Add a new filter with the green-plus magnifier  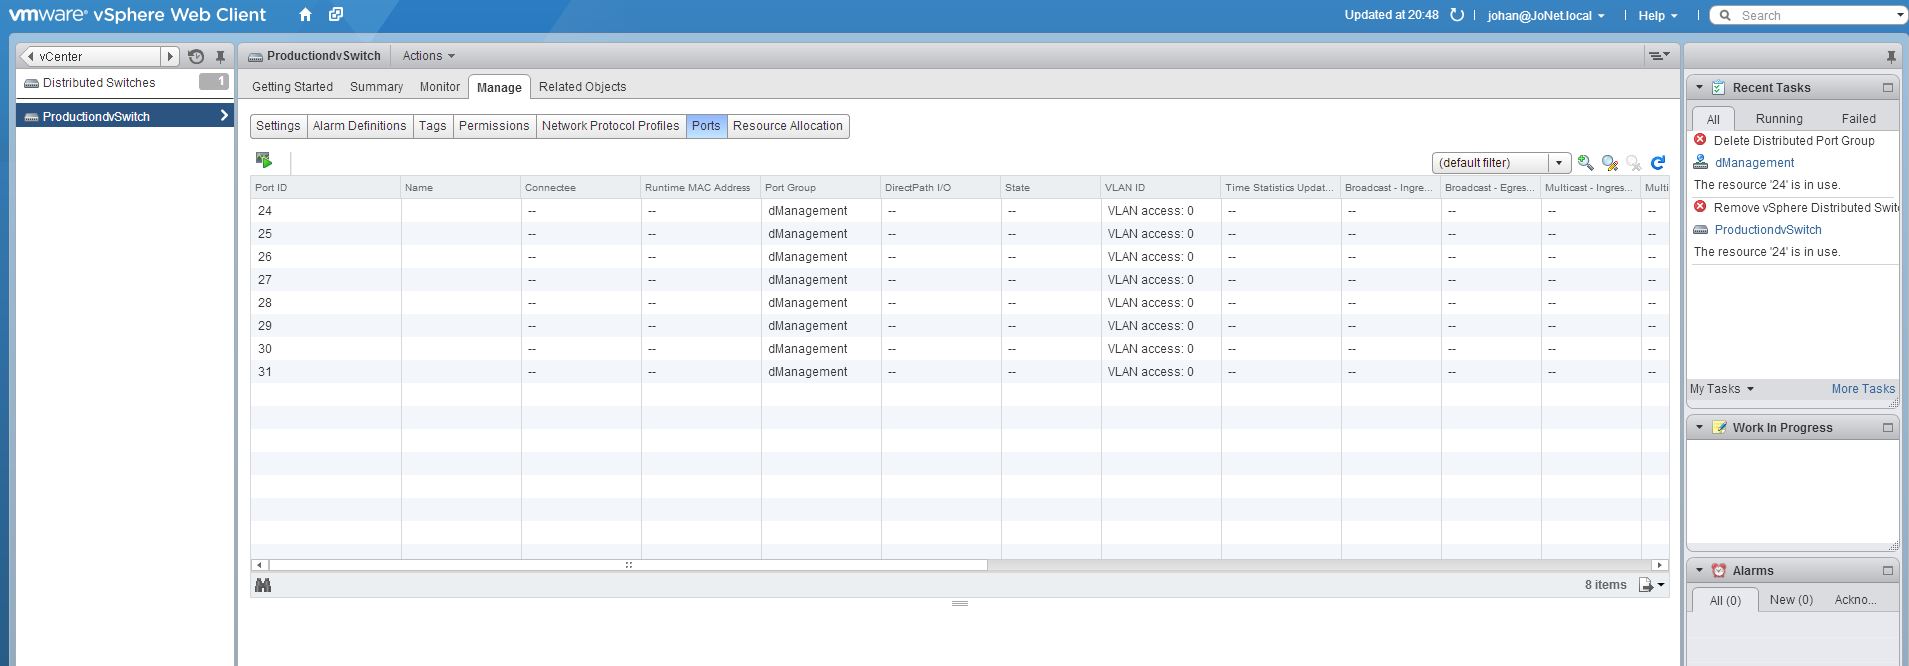tap(1585, 162)
